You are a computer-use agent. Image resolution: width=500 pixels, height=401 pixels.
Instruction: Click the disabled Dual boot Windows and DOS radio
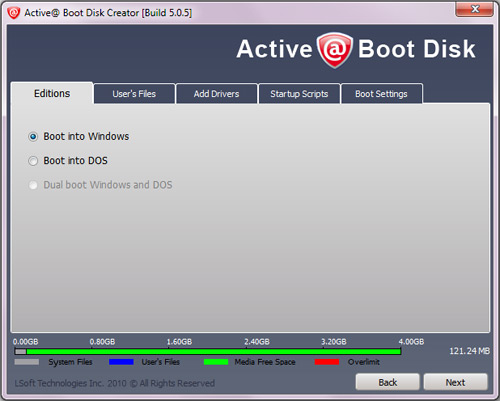pos(33,185)
